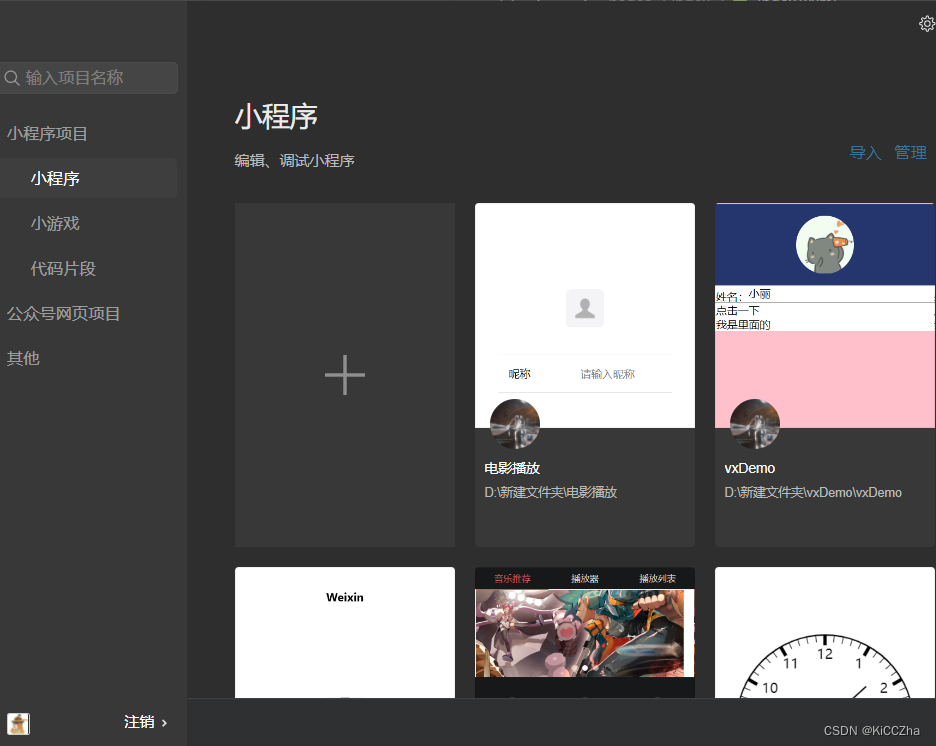This screenshot has height=746, width=936.
Task: Open the 电影播放 project thumbnail
Action: pyautogui.click(x=585, y=315)
